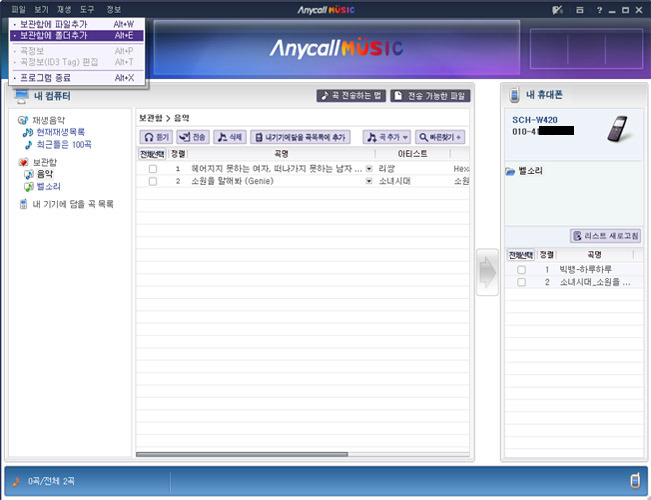
Task: Open the 도구 menu
Action: [87, 9]
